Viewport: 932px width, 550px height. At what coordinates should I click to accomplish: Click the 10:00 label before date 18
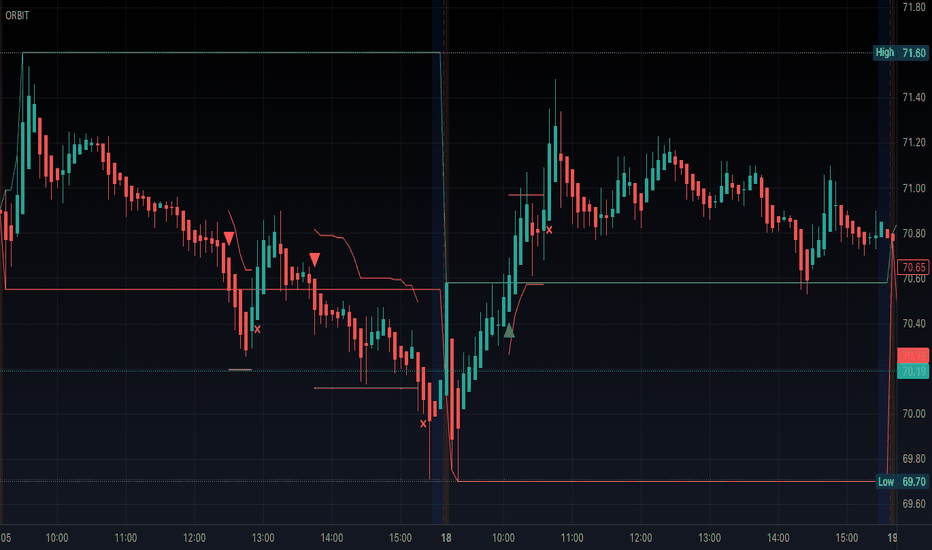[x=57, y=538]
